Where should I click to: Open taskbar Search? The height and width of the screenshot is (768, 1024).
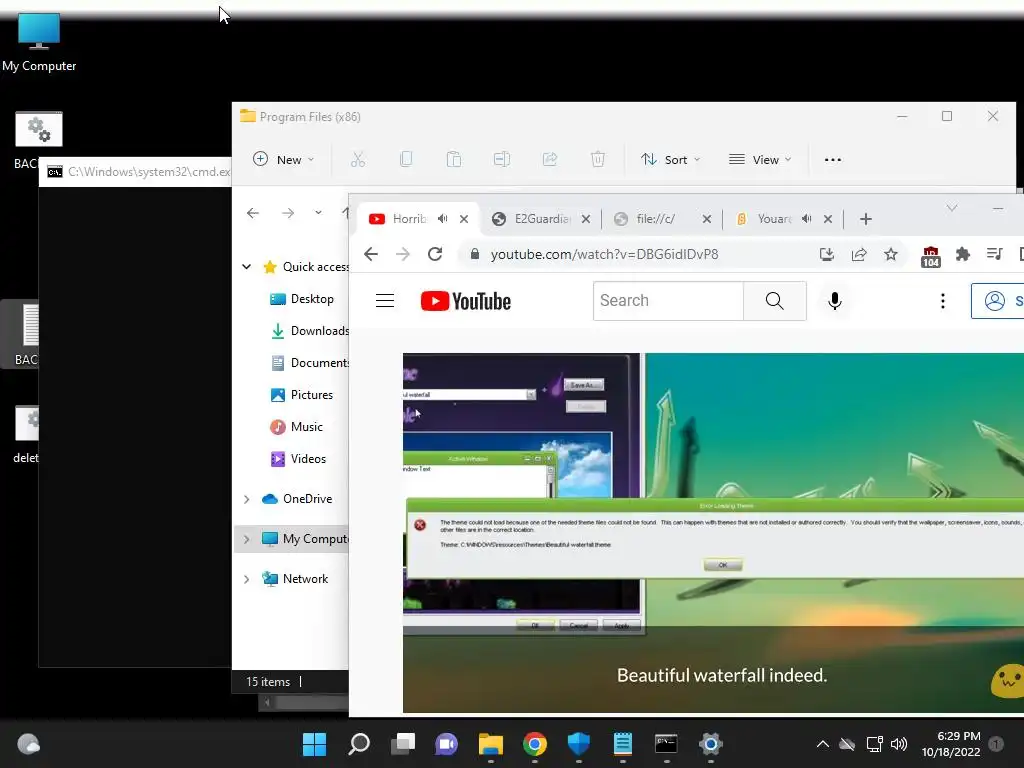359,744
